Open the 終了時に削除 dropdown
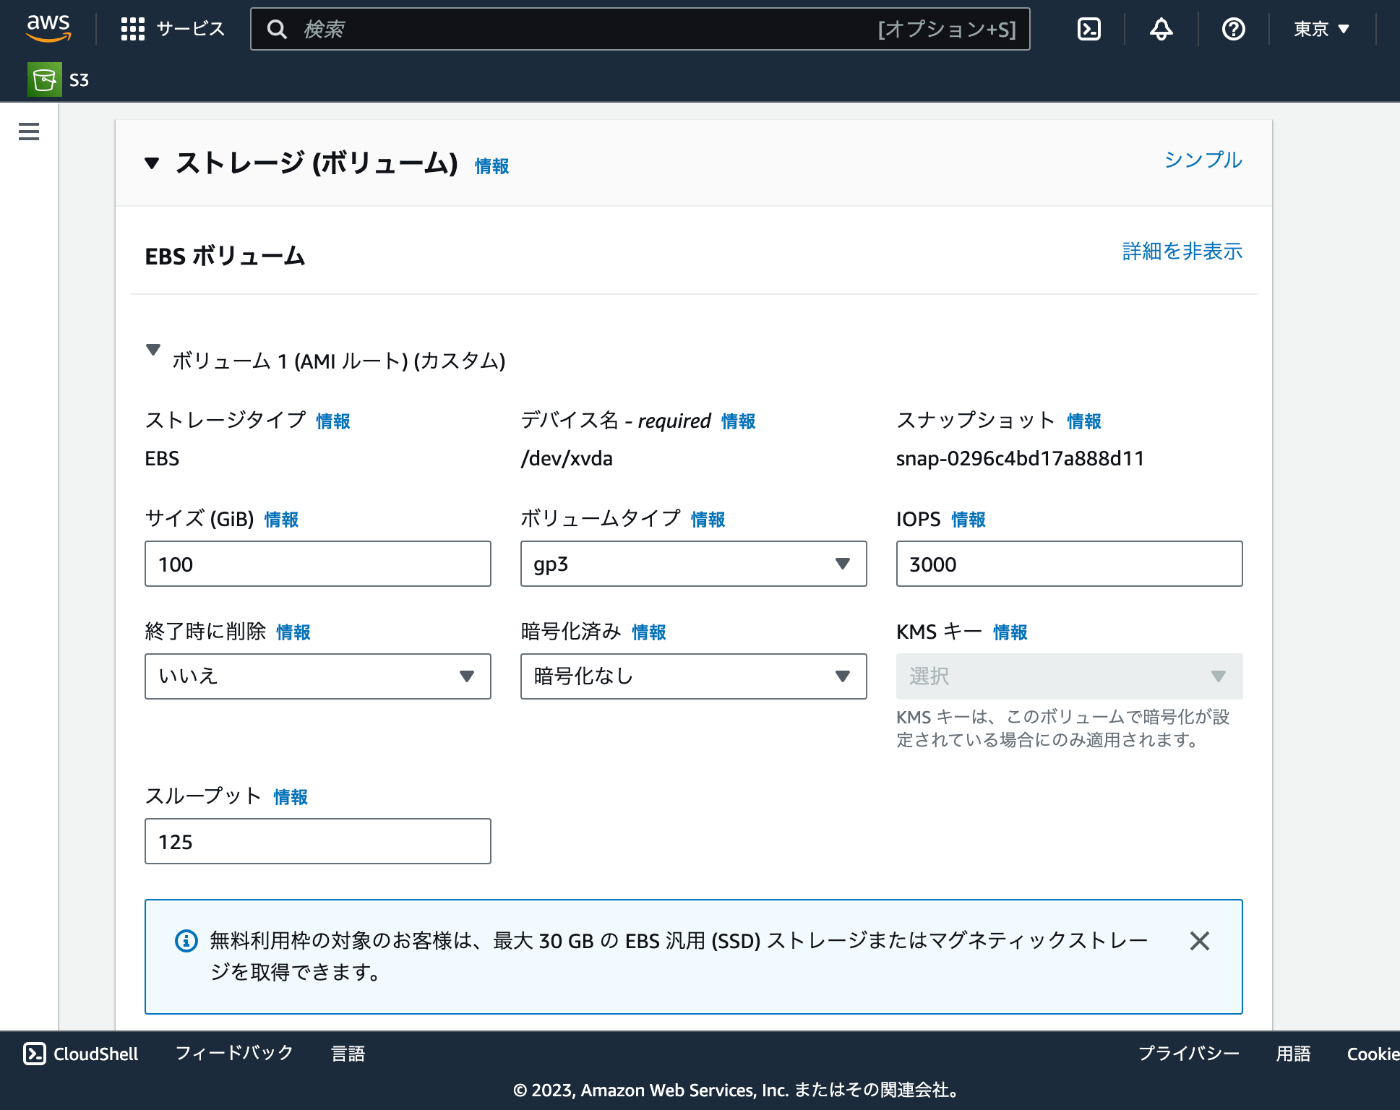The image size is (1400, 1110). 318,676
